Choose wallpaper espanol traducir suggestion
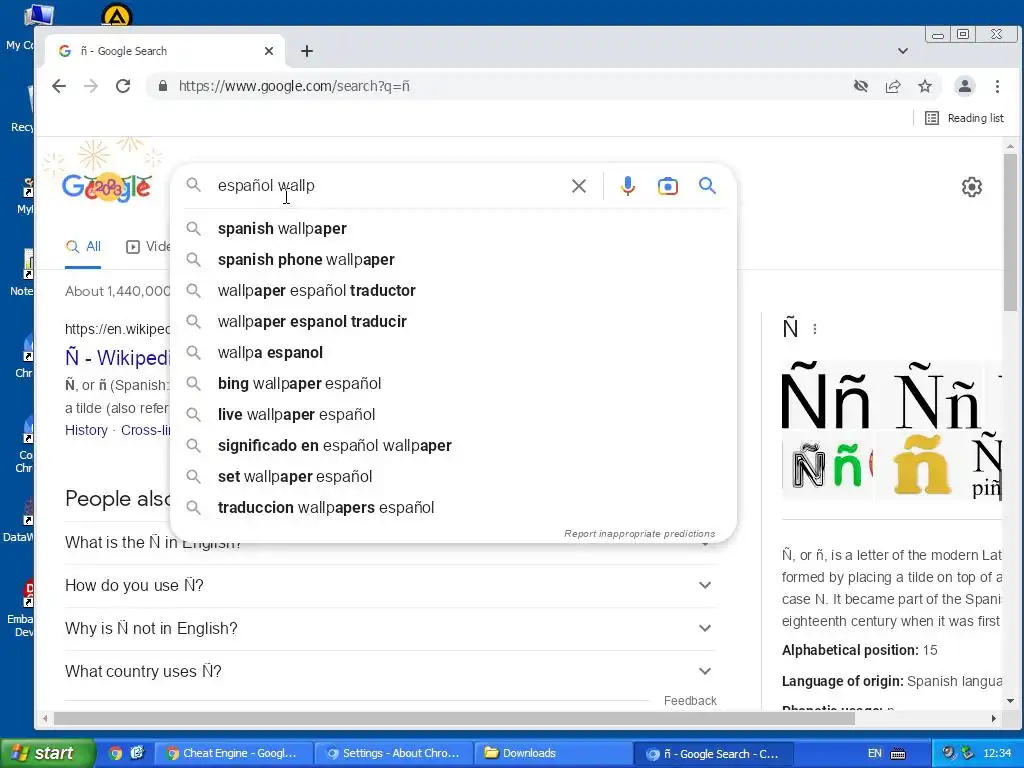This screenshot has height=768, width=1024. 453,322
